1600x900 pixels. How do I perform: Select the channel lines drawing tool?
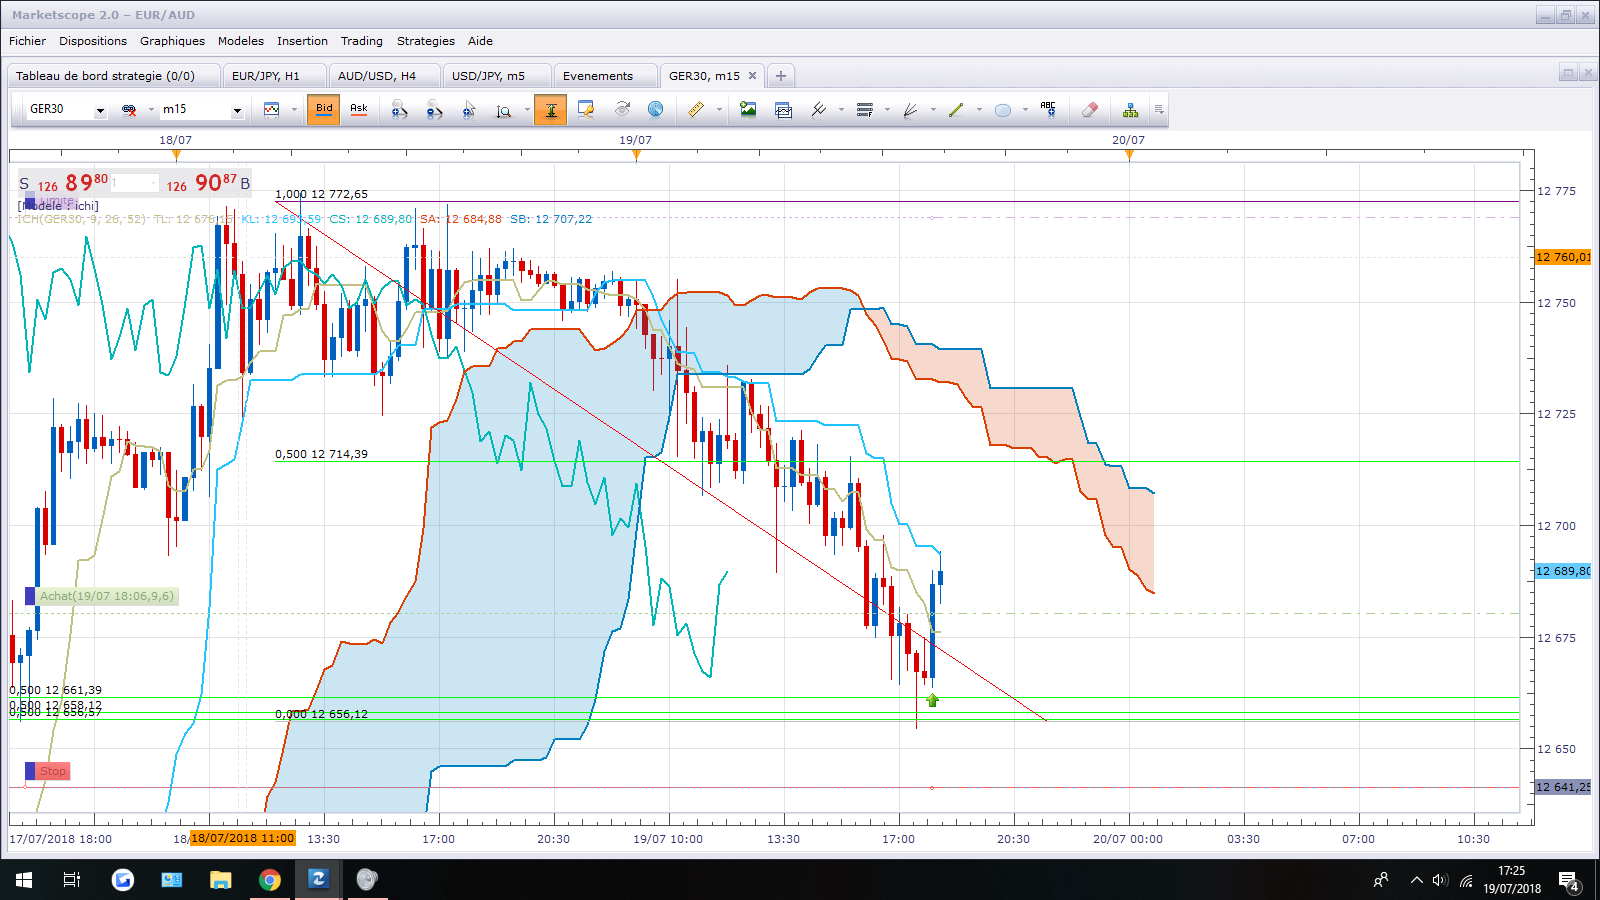[819, 110]
